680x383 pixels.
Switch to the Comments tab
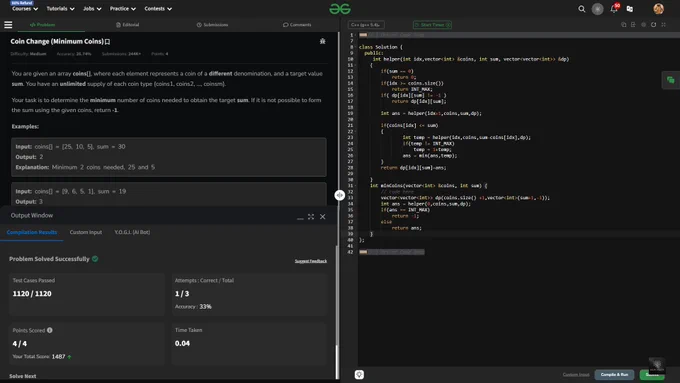pos(297,25)
